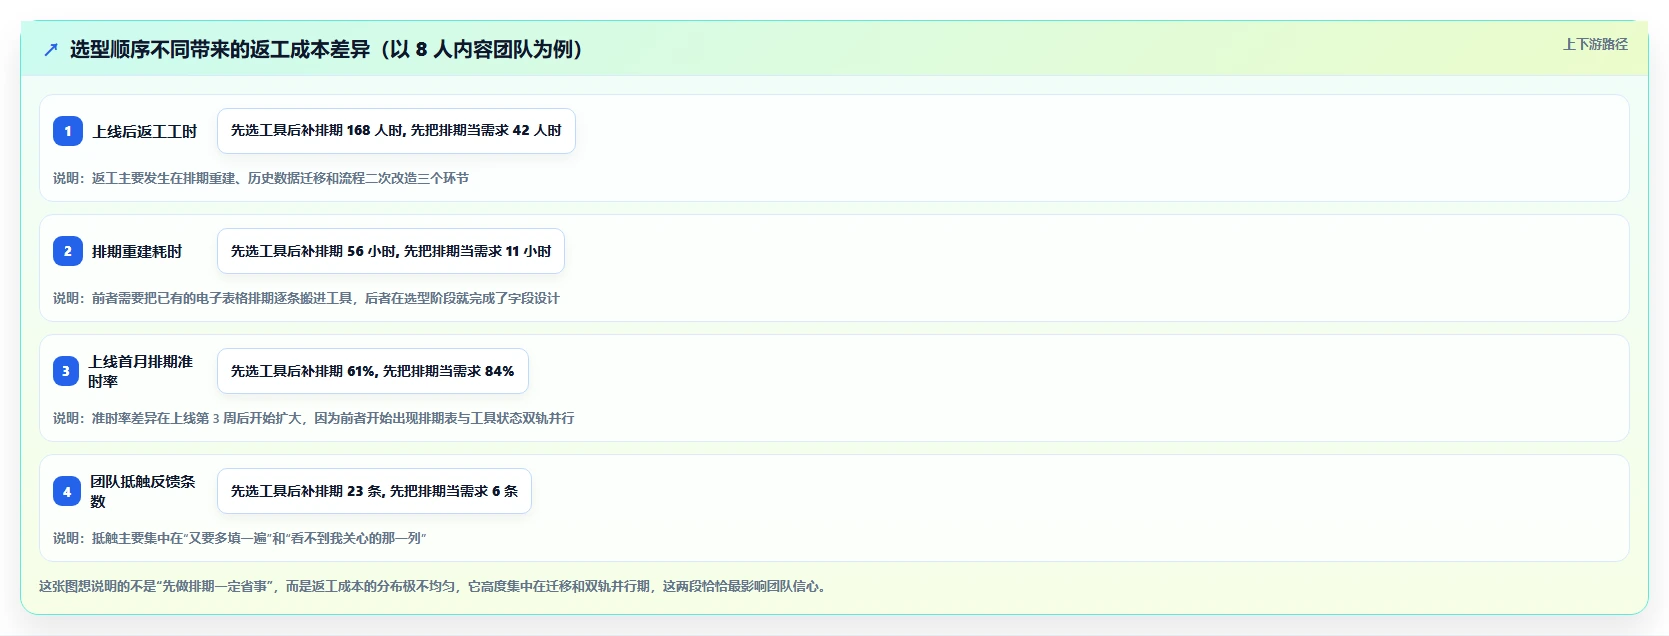Select the number 3 badge for 上线首月排期准时率

click(66, 371)
